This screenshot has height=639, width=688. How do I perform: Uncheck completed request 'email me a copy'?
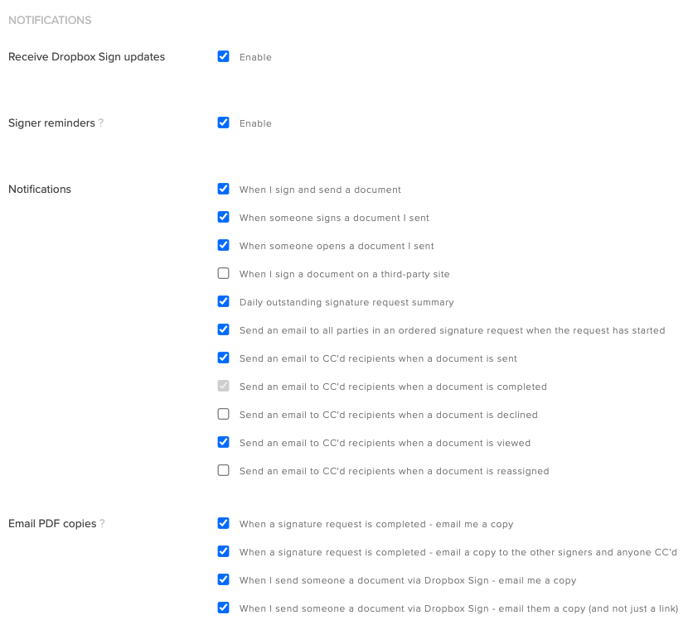coord(223,523)
